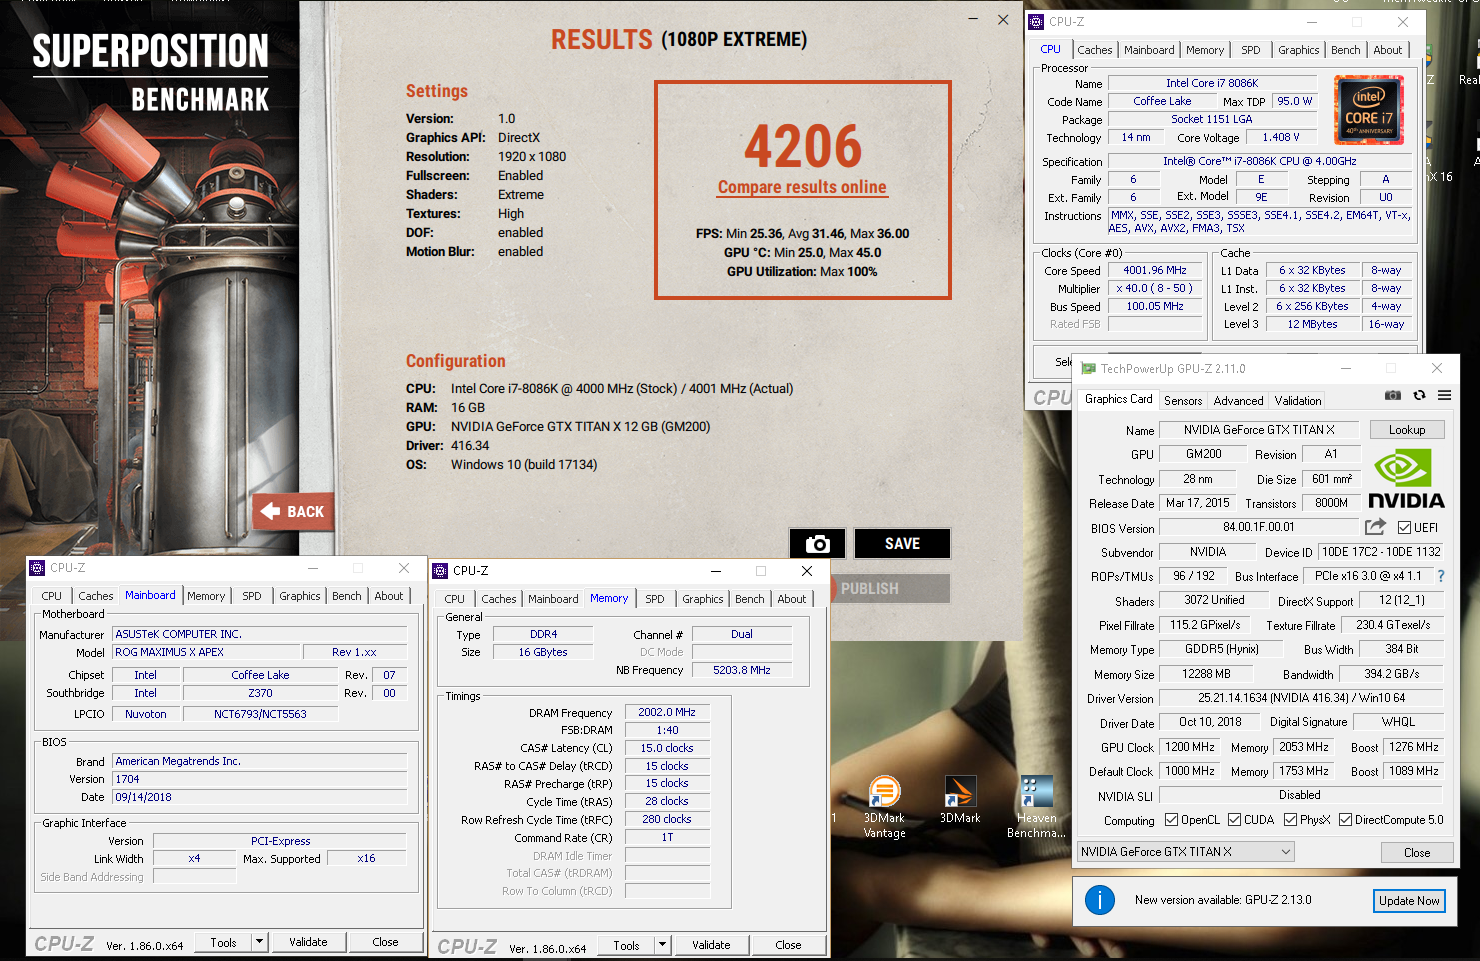Switch to Sensors tab in GPU-Z
This screenshot has height=961, width=1480.
pyautogui.click(x=1183, y=400)
